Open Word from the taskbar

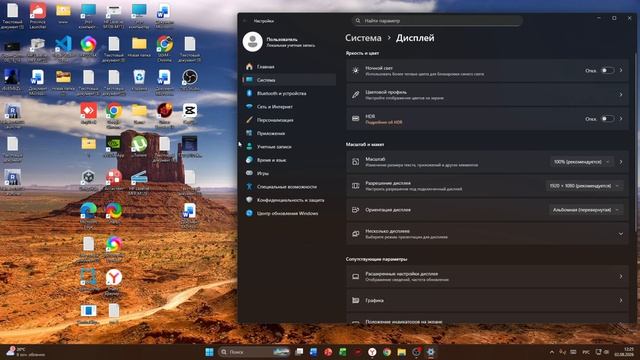point(313,352)
